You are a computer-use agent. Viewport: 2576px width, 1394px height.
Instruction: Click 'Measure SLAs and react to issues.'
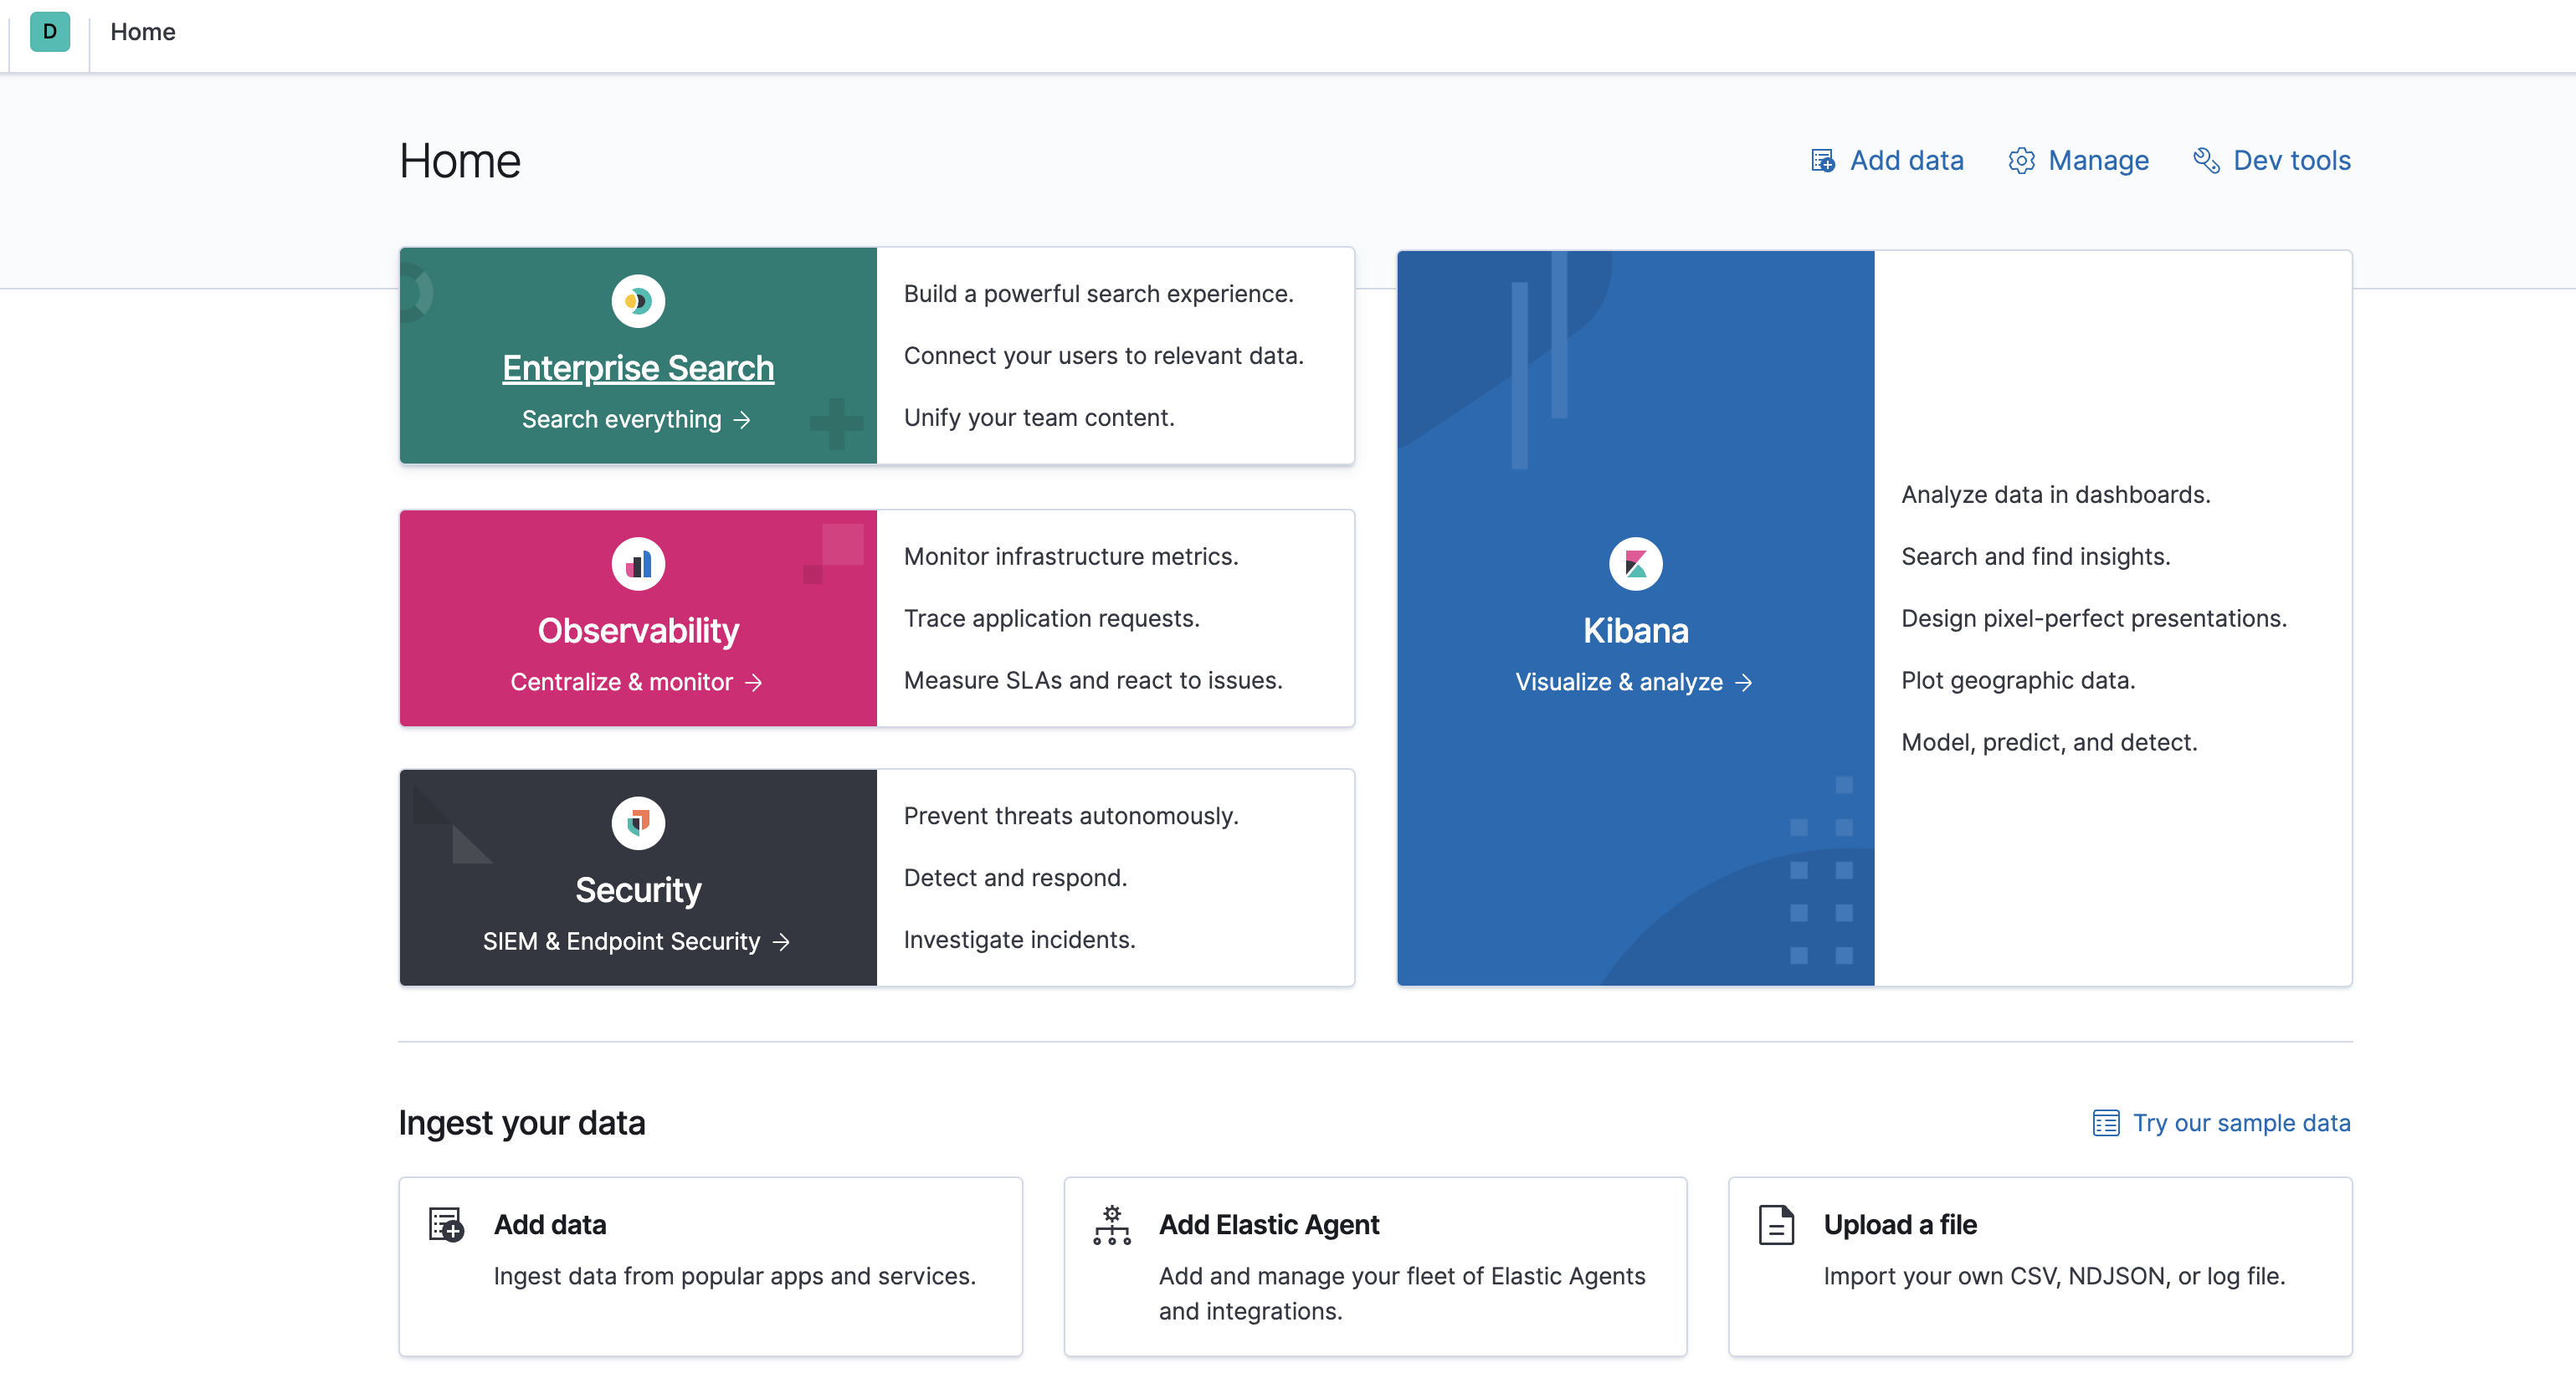click(x=1093, y=681)
